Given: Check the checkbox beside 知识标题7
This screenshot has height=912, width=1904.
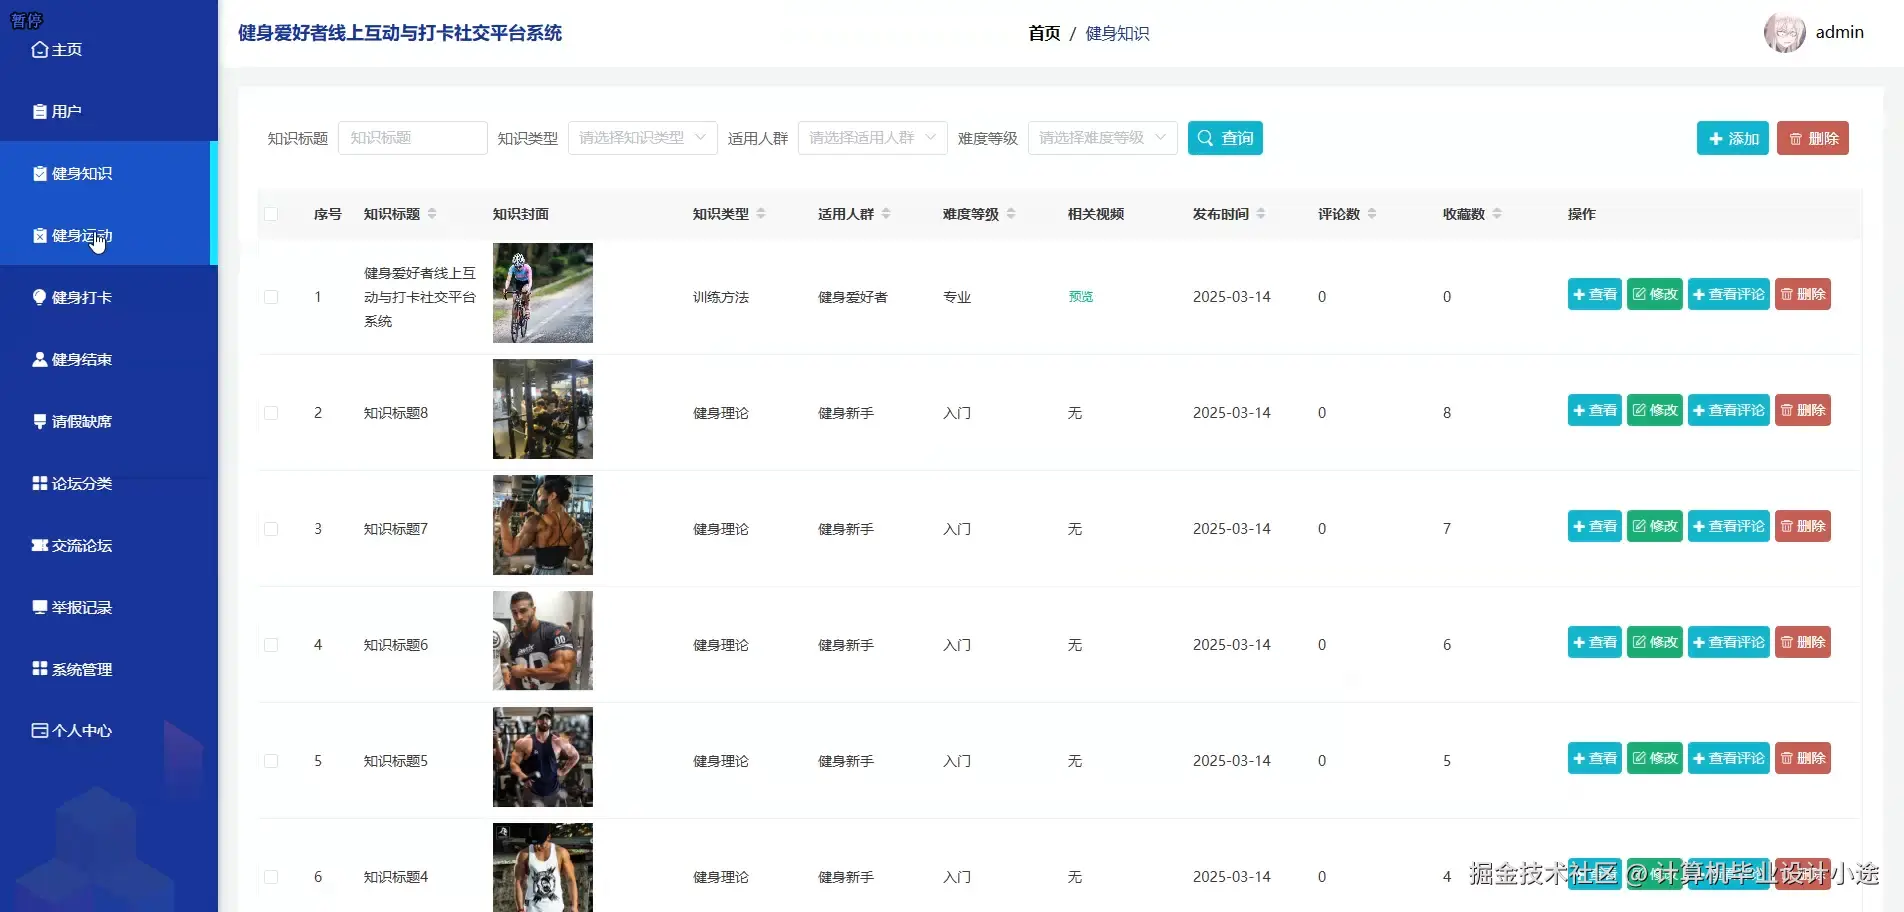Looking at the screenshot, I should tap(271, 528).
